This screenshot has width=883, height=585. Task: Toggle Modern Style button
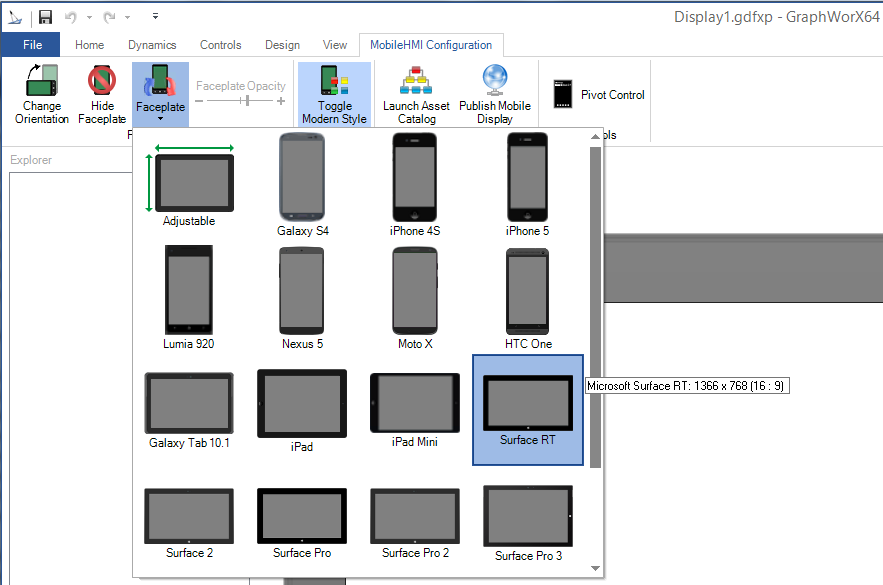[334, 81]
